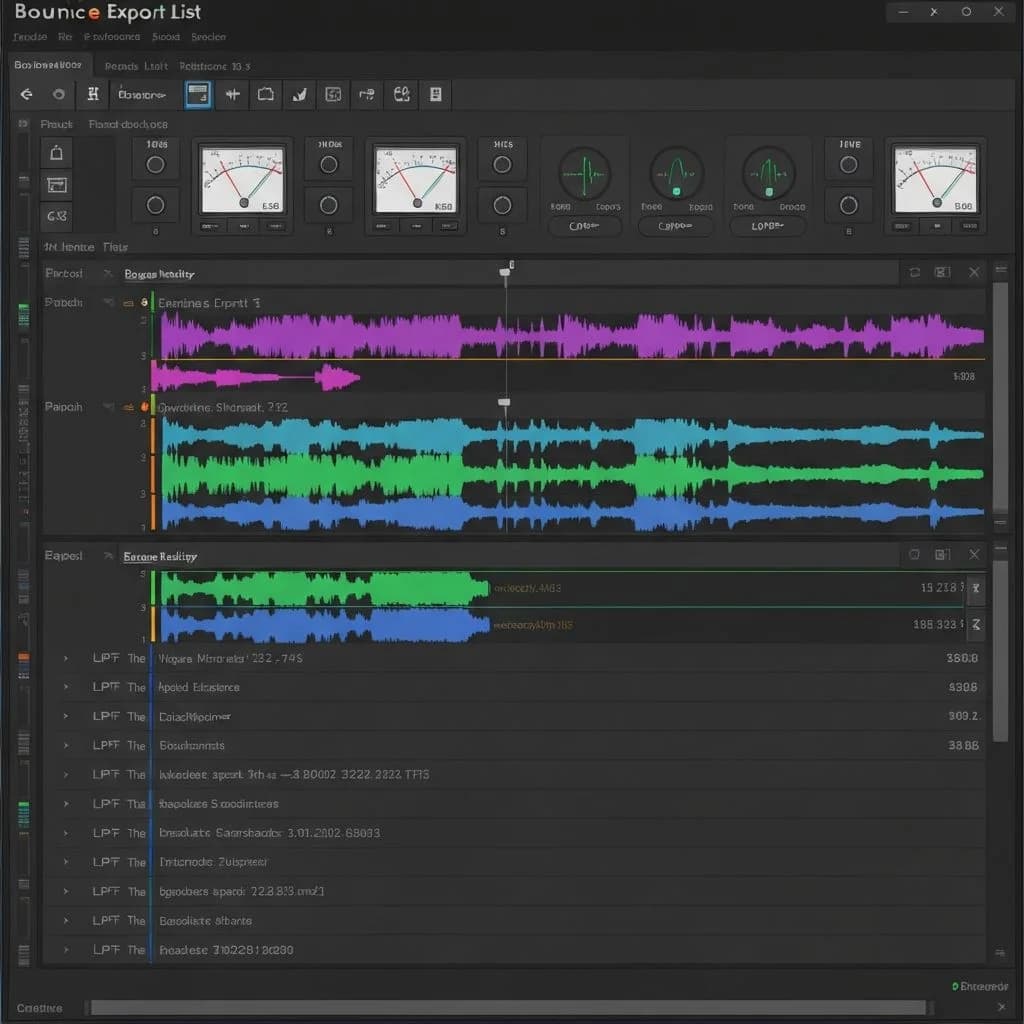Collapse the last LPF The row chevron
The height and width of the screenshot is (1024, 1024).
coord(65,950)
